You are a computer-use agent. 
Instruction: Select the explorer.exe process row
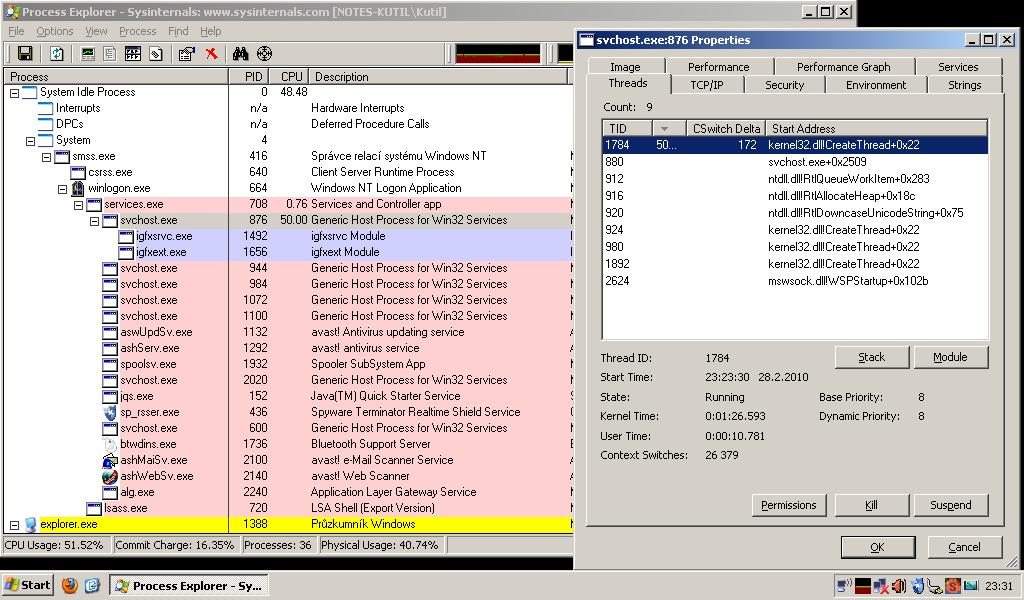(288, 524)
